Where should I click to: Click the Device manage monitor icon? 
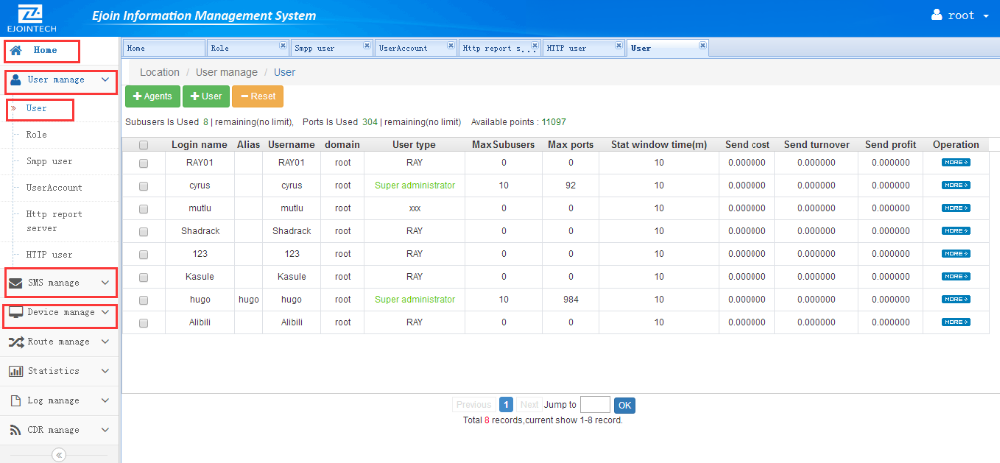pyautogui.click(x=16, y=313)
